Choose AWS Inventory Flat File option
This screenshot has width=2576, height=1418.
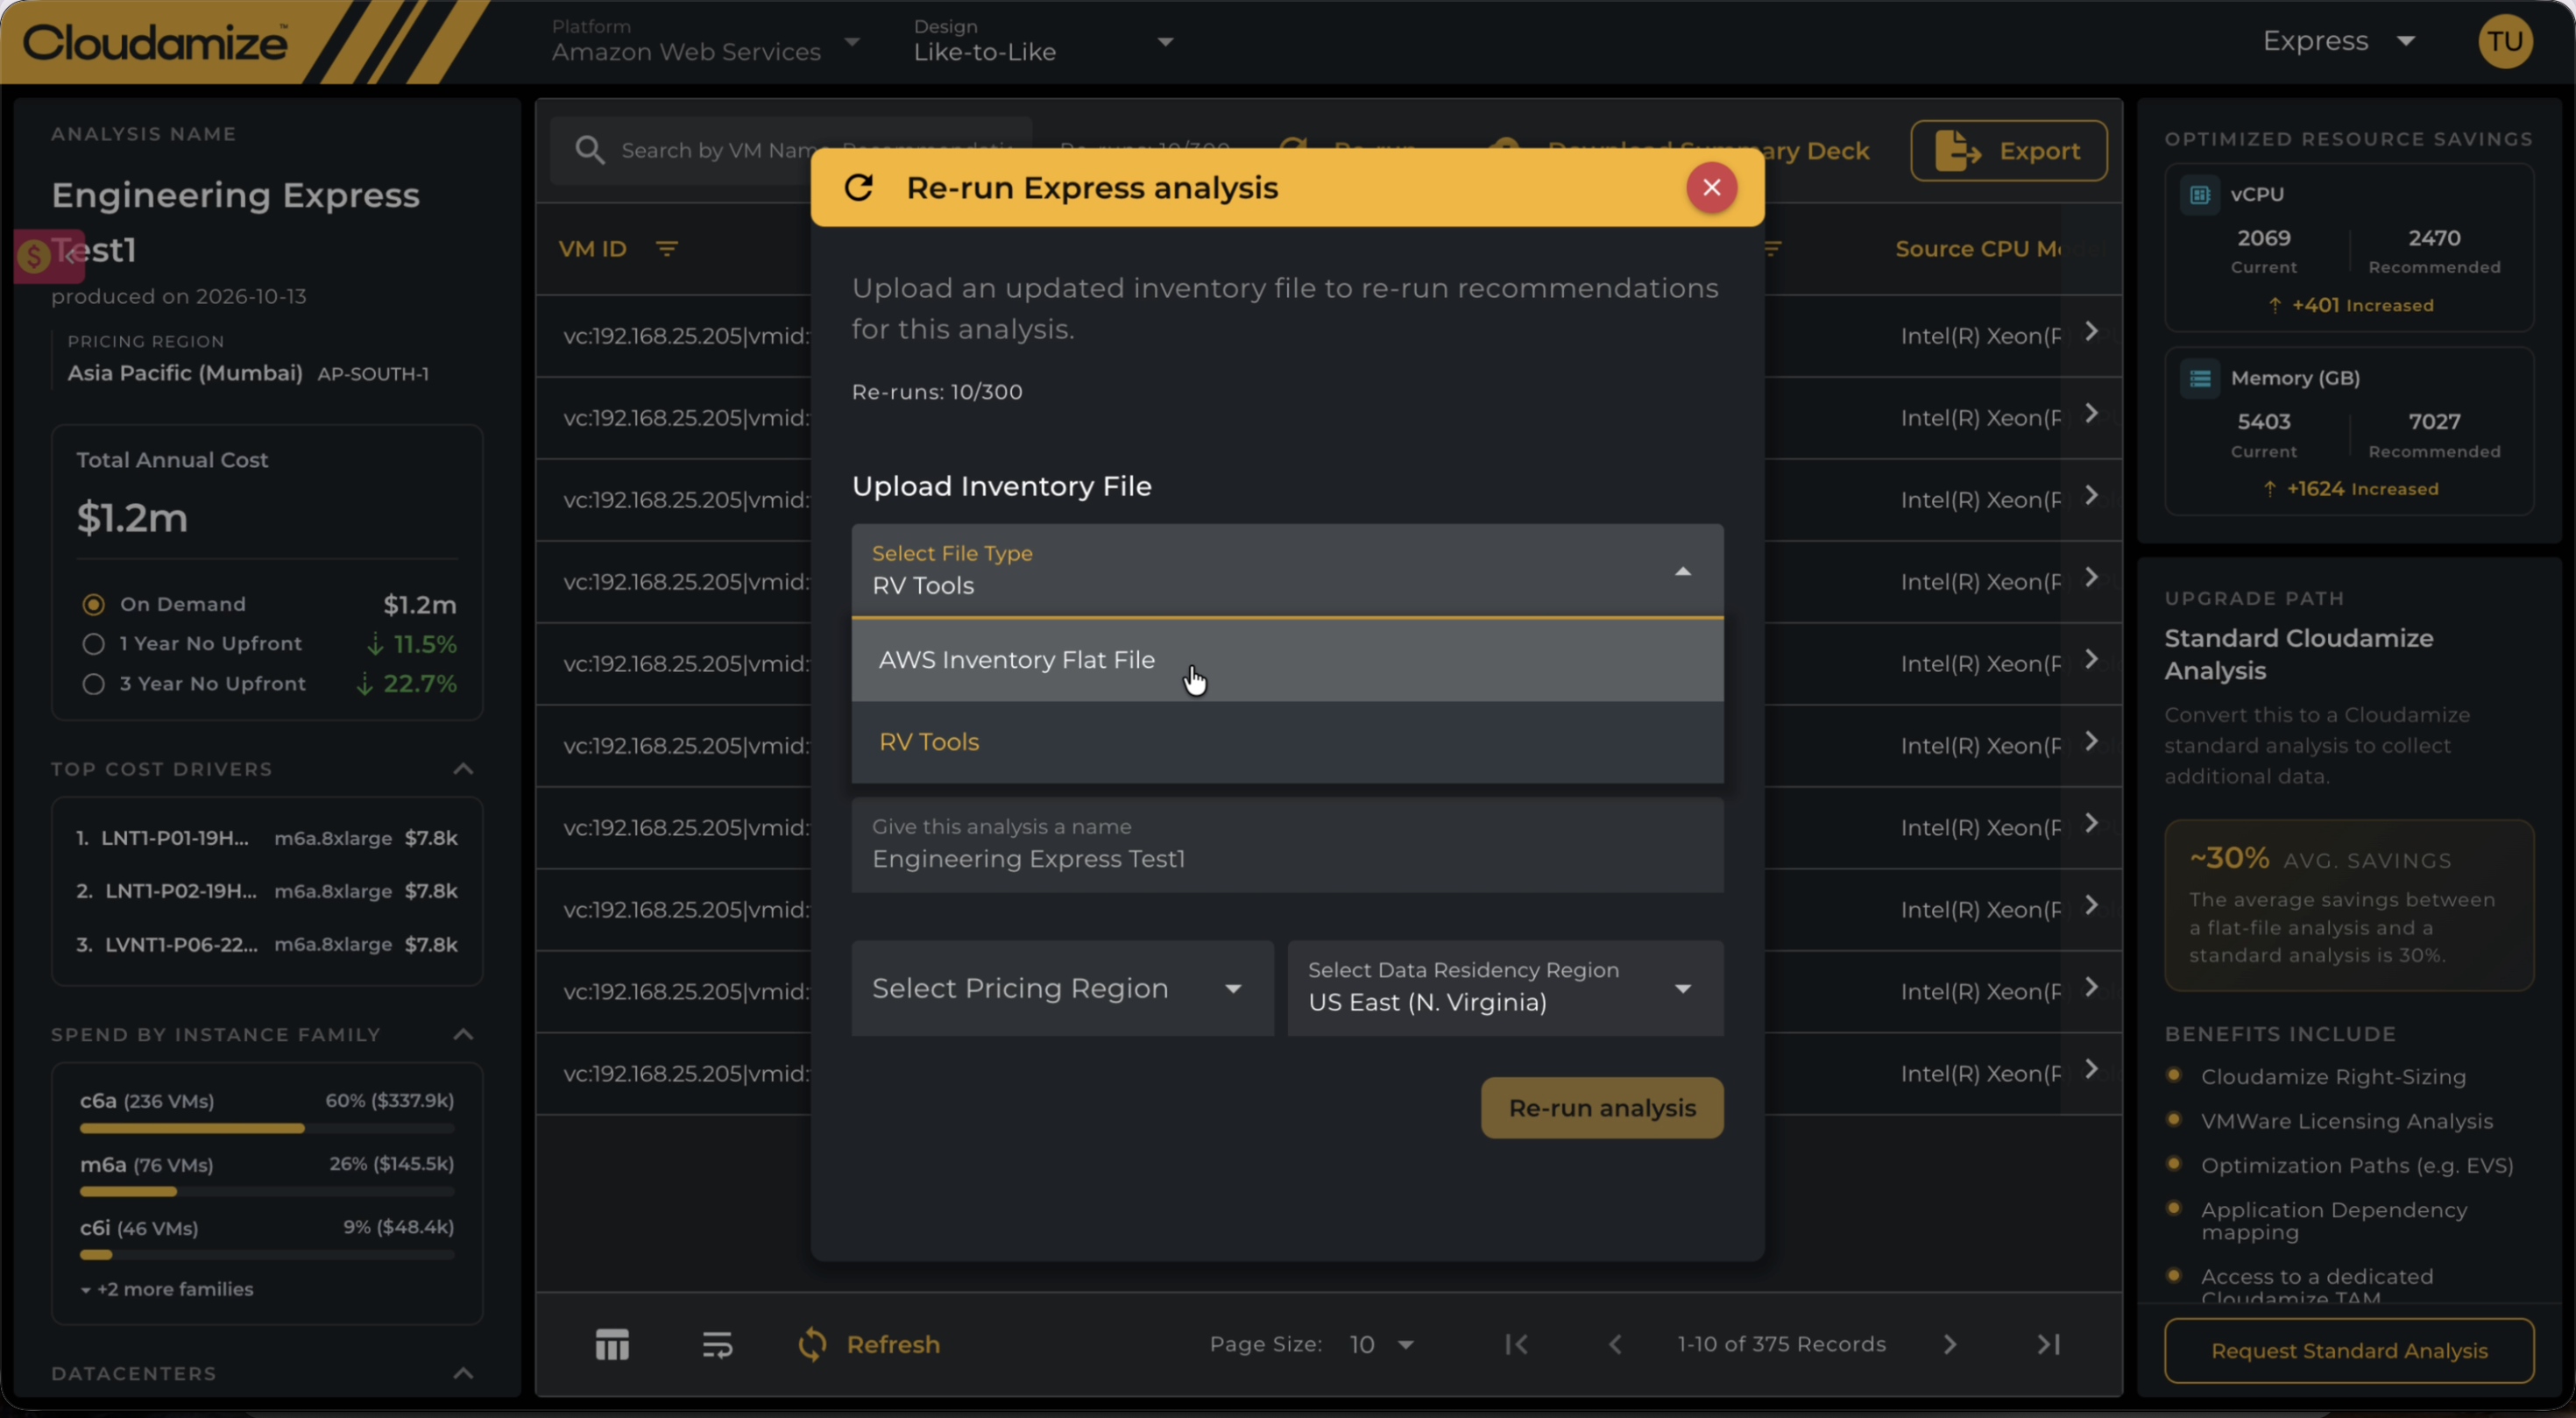[x=1287, y=660]
